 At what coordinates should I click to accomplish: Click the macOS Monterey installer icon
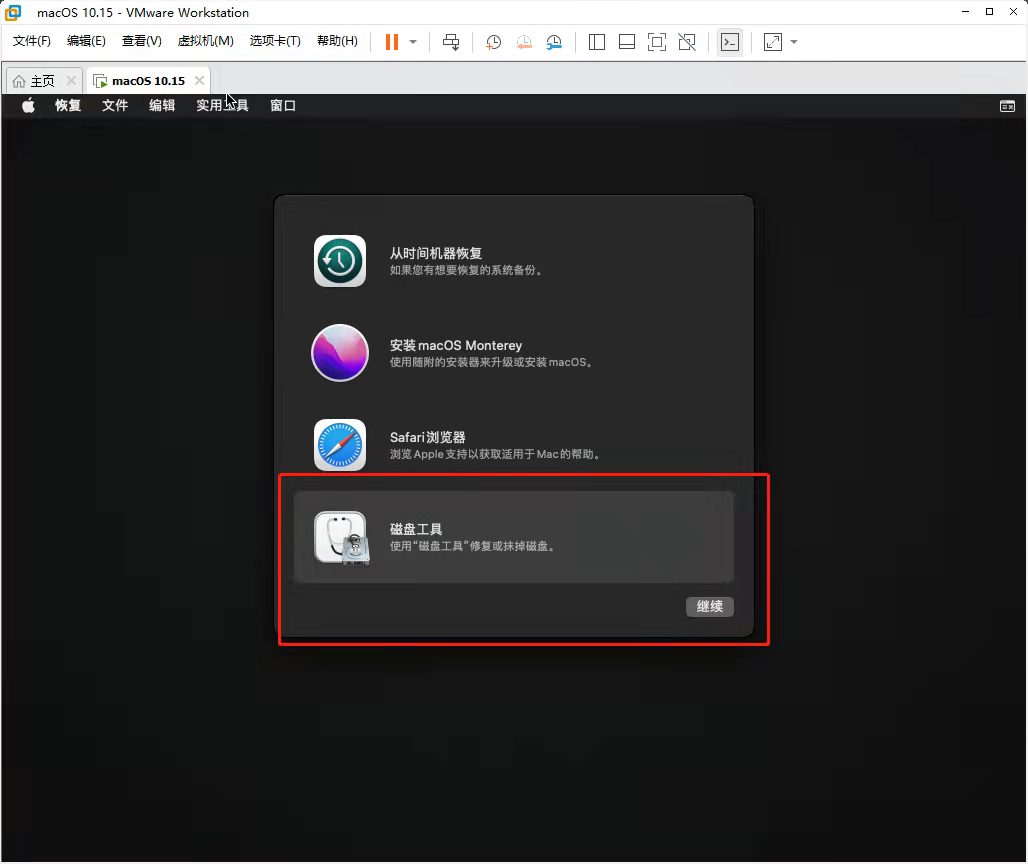tap(340, 353)
